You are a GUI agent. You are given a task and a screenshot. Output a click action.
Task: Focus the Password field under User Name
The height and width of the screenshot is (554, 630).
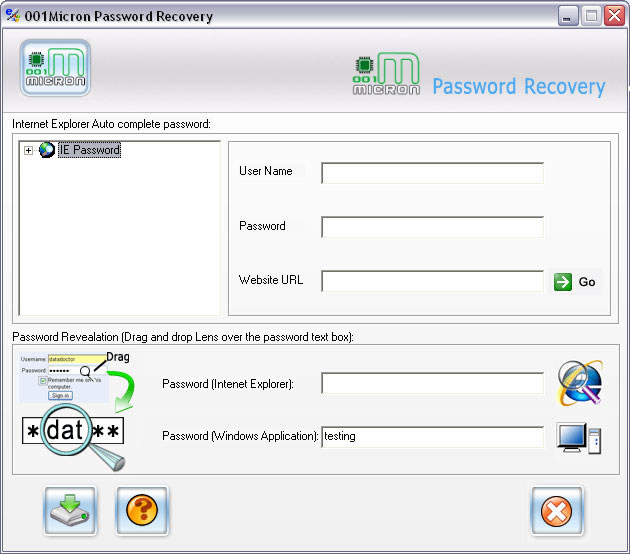point(432,227)
